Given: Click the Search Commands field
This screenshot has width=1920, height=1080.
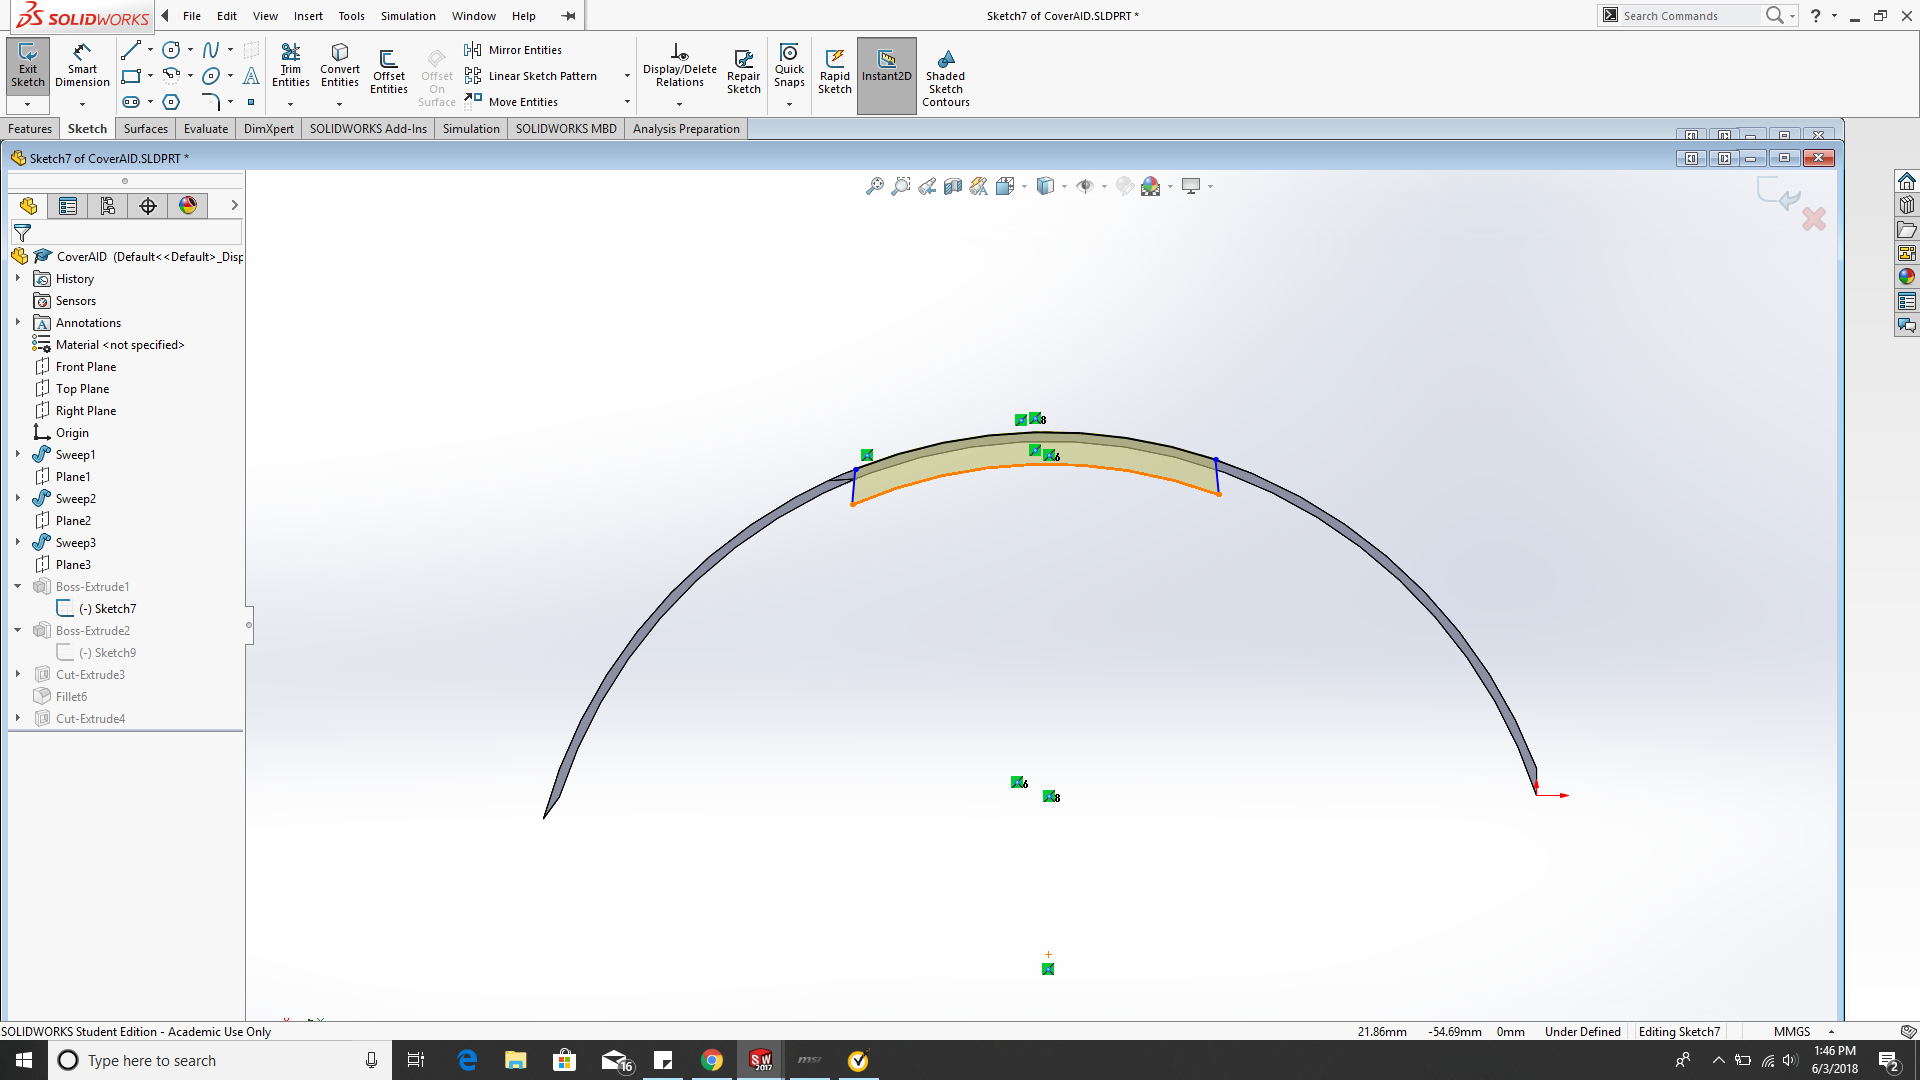Looking at the screenshot, I should click(x=1688, y=16).
